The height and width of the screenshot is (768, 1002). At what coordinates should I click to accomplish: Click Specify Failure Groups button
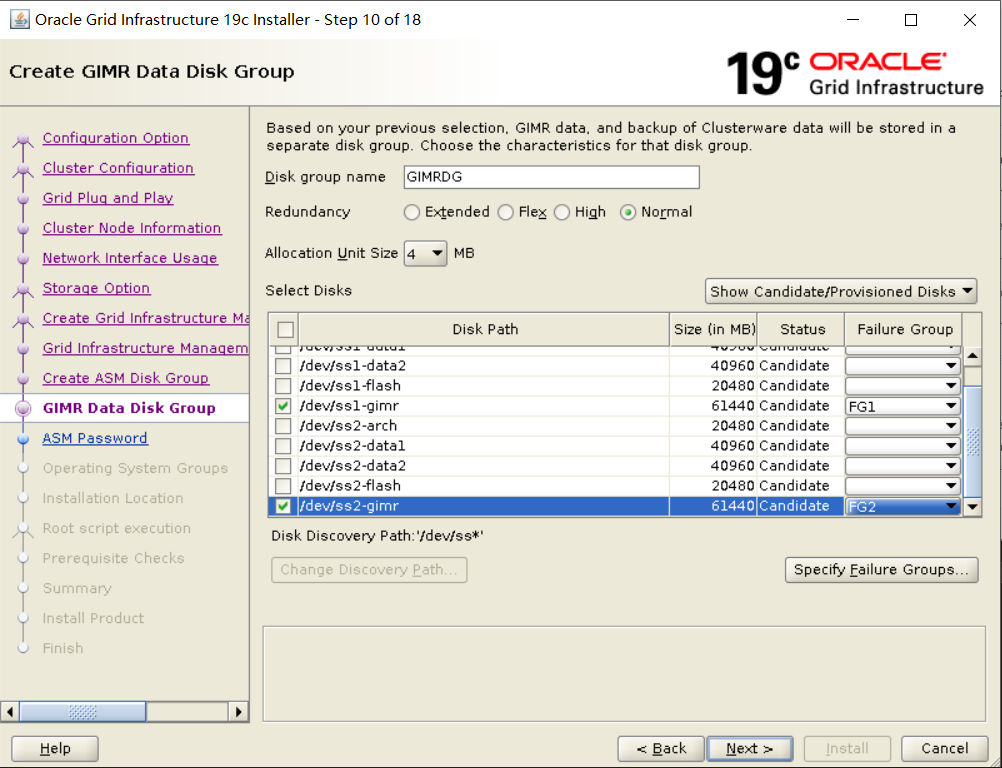(x=881, y=570)
